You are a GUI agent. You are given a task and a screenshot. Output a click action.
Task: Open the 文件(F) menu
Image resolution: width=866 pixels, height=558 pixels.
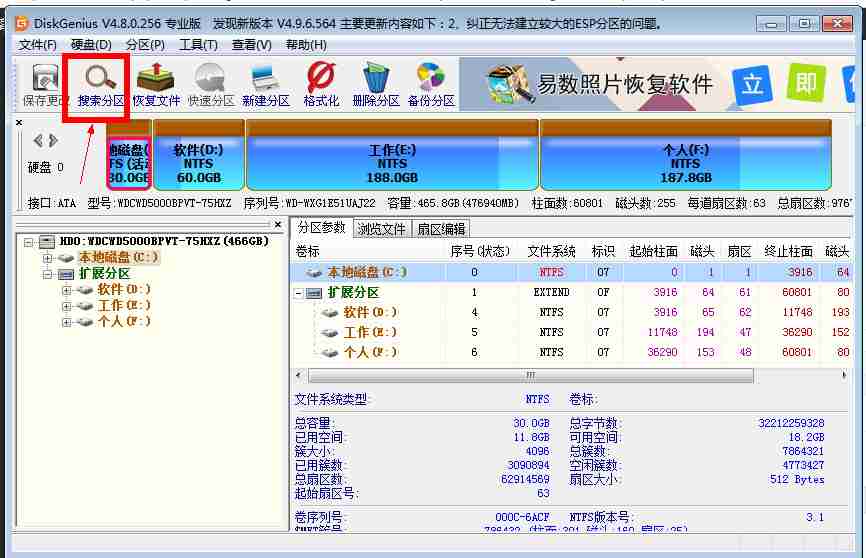point(38,45)
